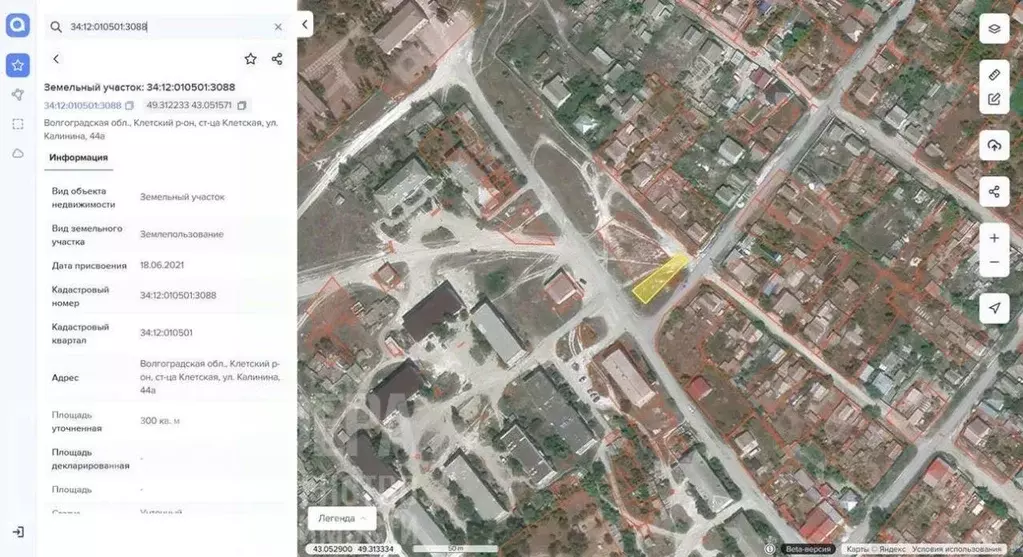This screenshot has width=1023, height=557.
Task: Share the map via right toolbar
Action: [x=994, y=191]
